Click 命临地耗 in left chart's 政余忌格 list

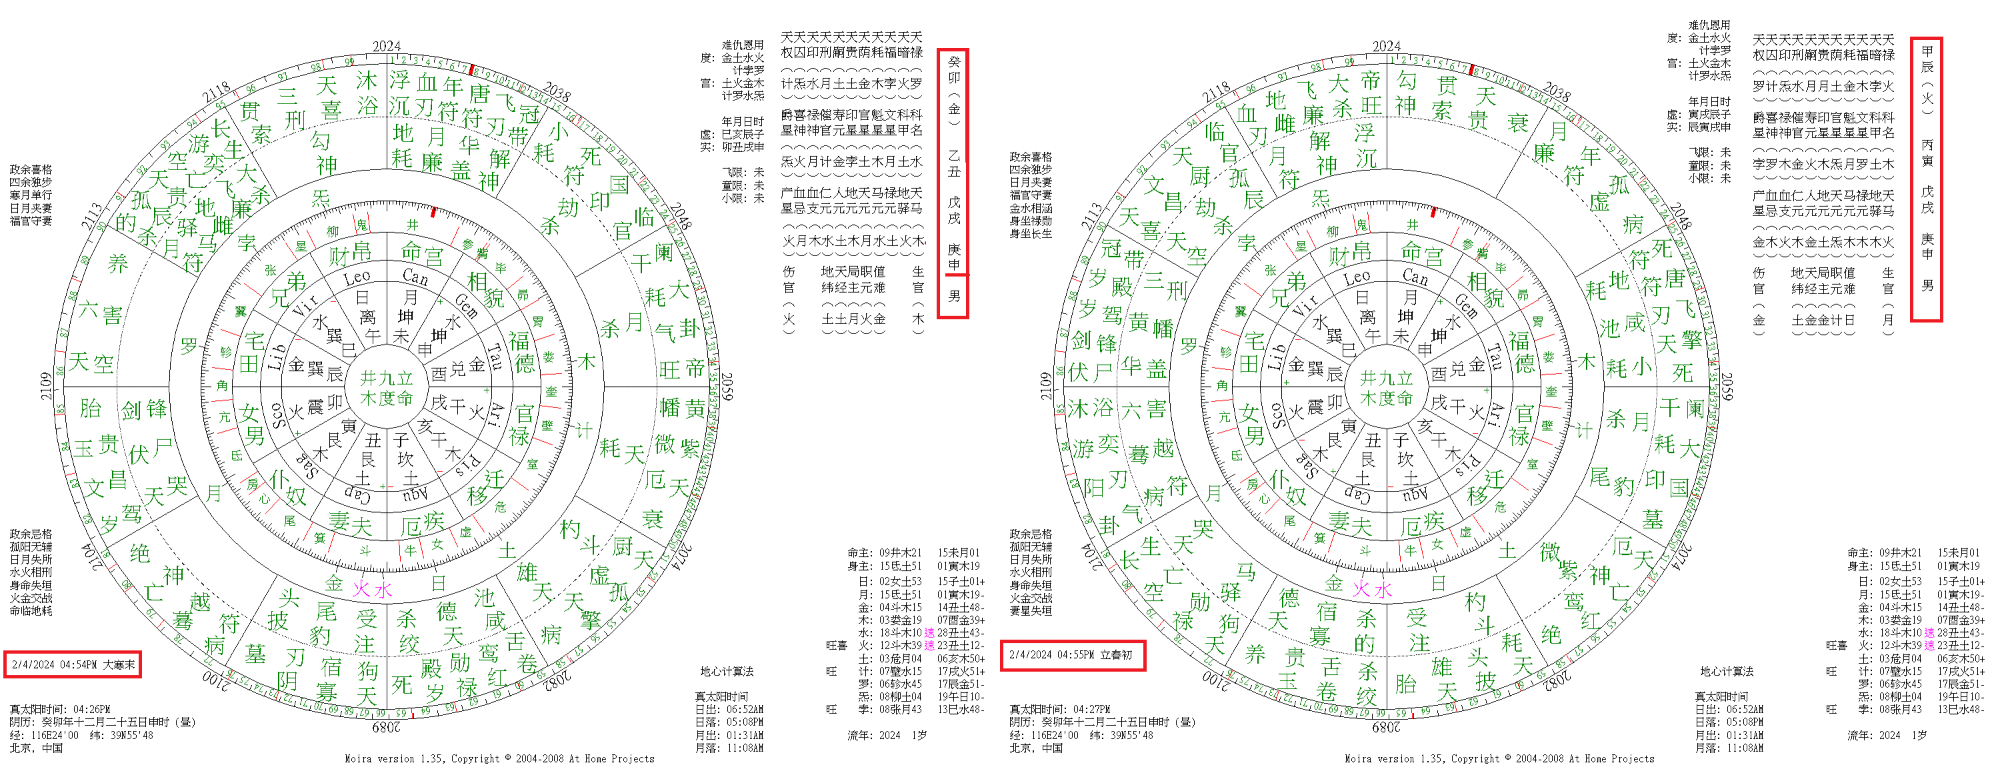(x=31, y=611)
